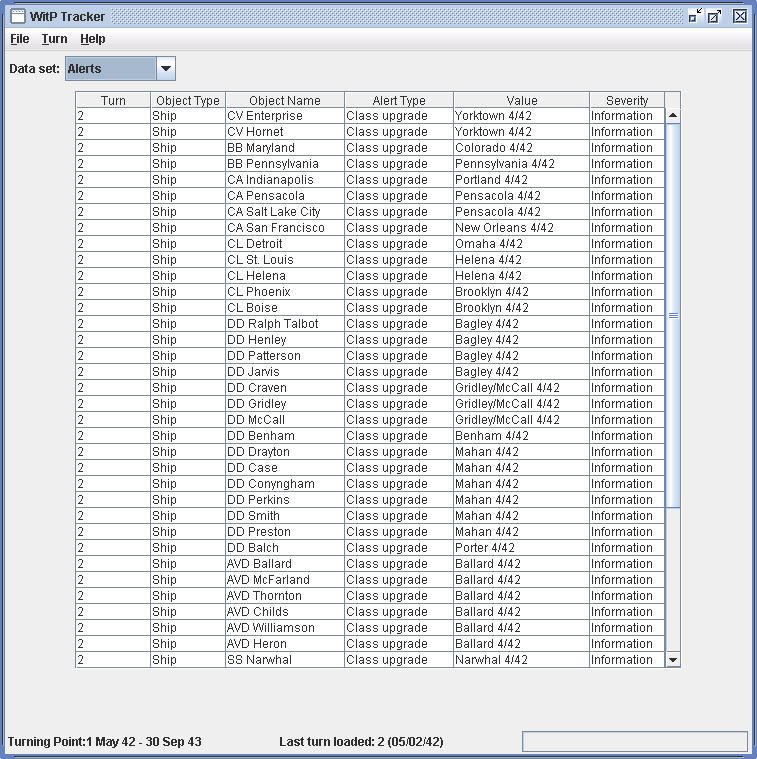Screen dimensions: 757x759
Task: Sort by the Object Type column header
Action: [188, 100]
